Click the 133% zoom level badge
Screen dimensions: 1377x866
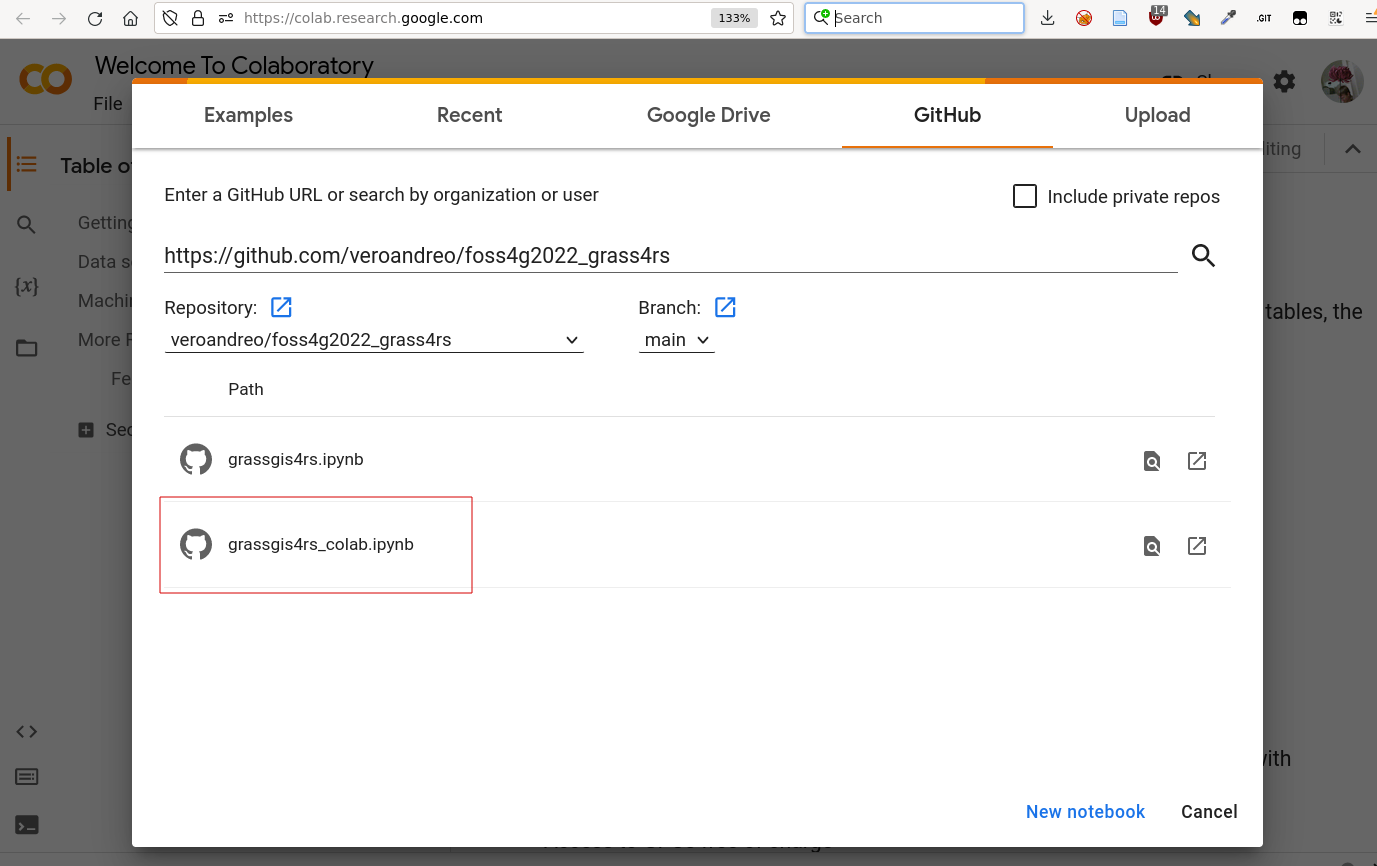point(734,18)
